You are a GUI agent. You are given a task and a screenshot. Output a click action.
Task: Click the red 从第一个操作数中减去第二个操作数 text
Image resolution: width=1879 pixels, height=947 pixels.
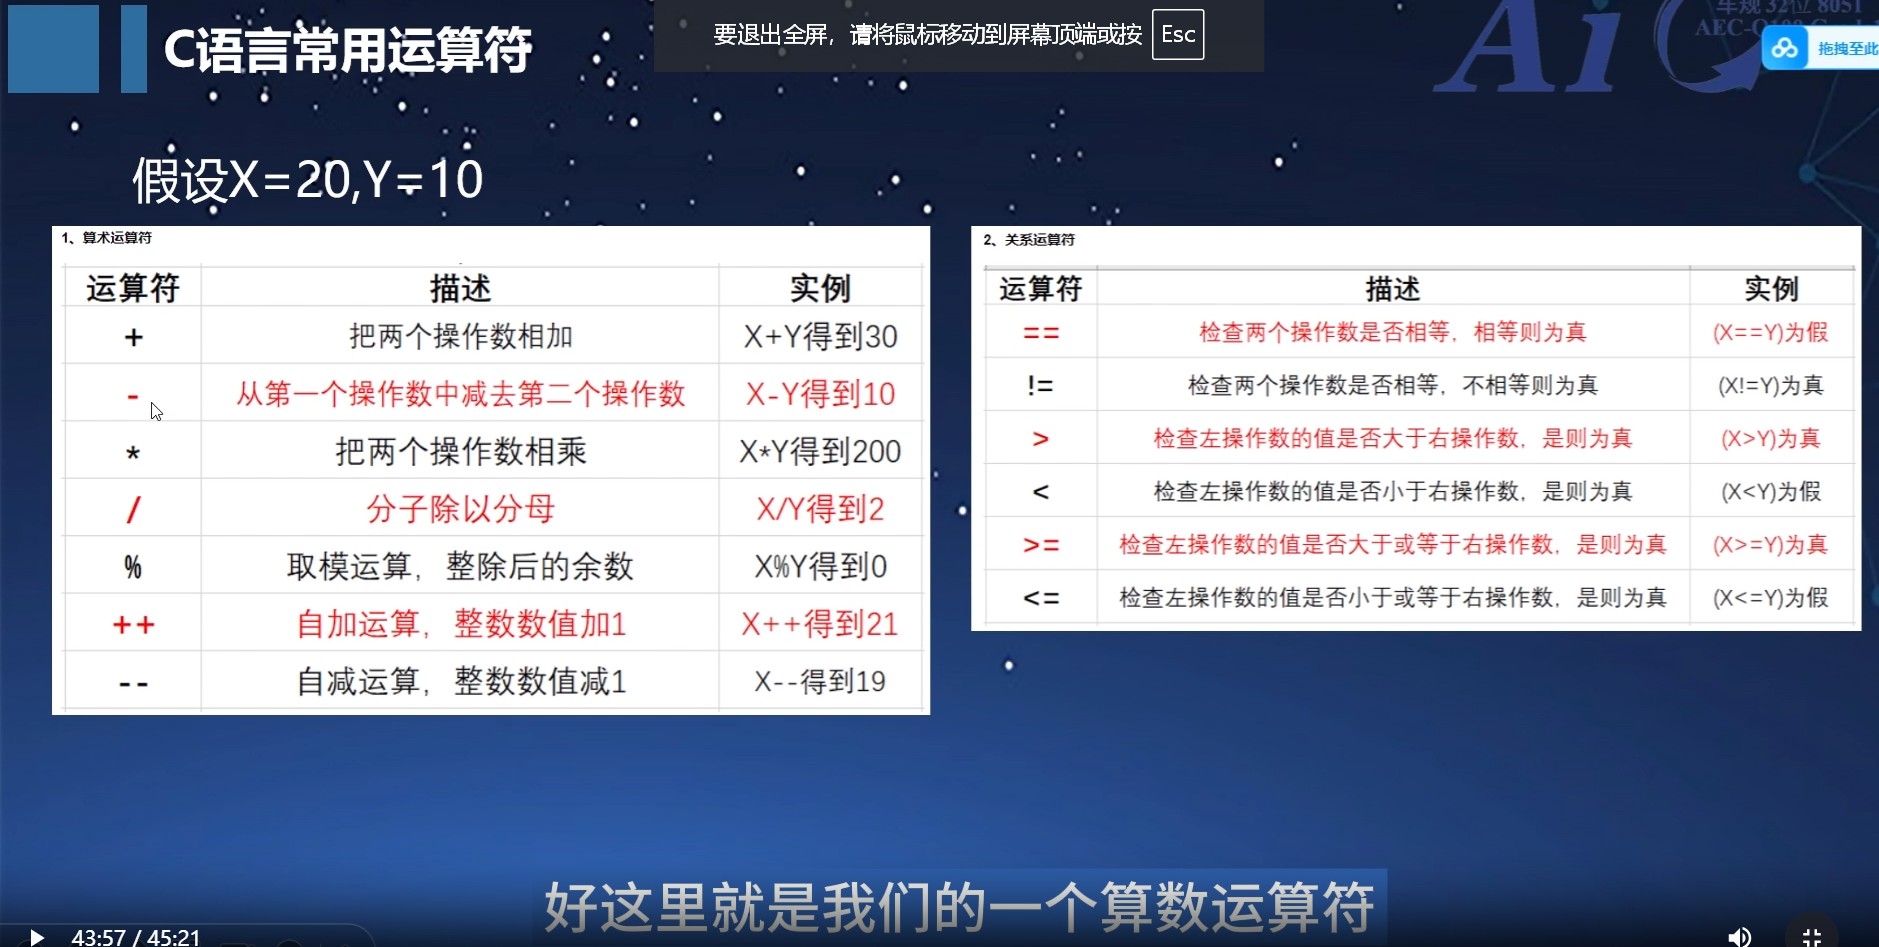tap(460, 394)
